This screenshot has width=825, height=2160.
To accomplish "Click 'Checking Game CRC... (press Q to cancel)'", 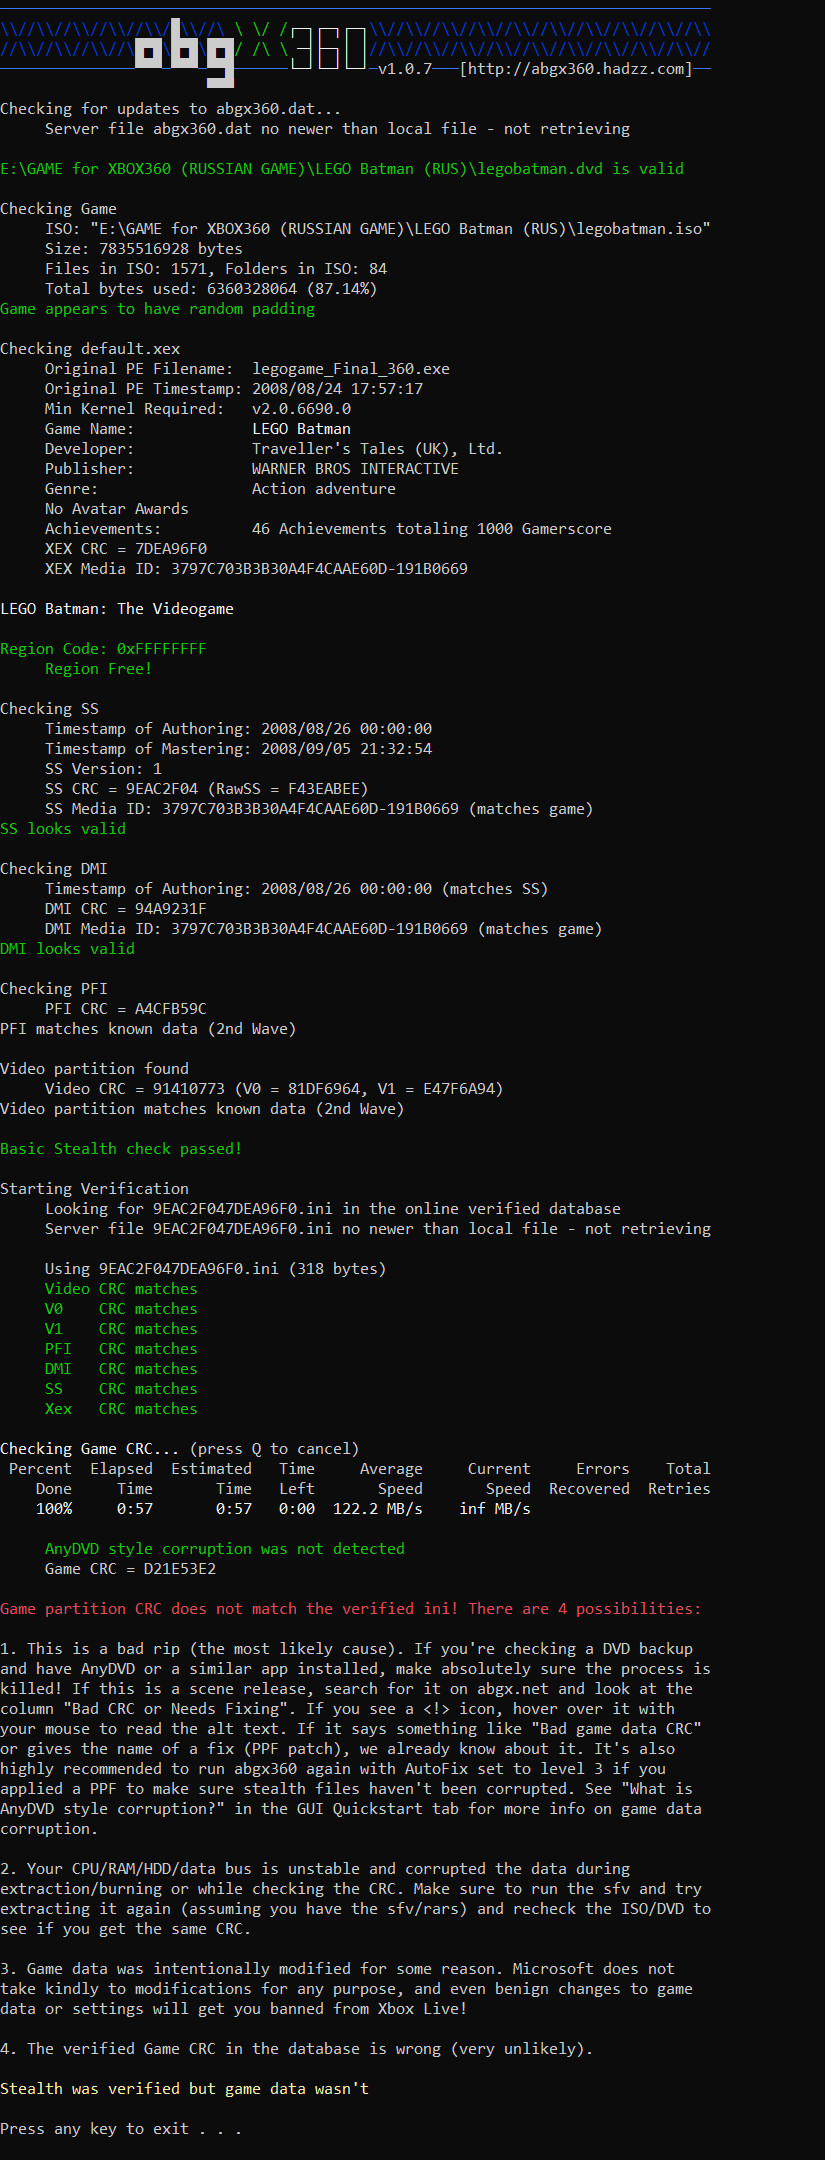I will [180, 1449].
